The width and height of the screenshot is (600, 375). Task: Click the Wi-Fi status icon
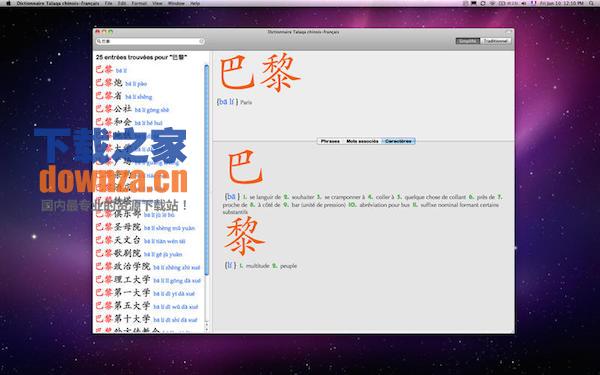(492, 3)
